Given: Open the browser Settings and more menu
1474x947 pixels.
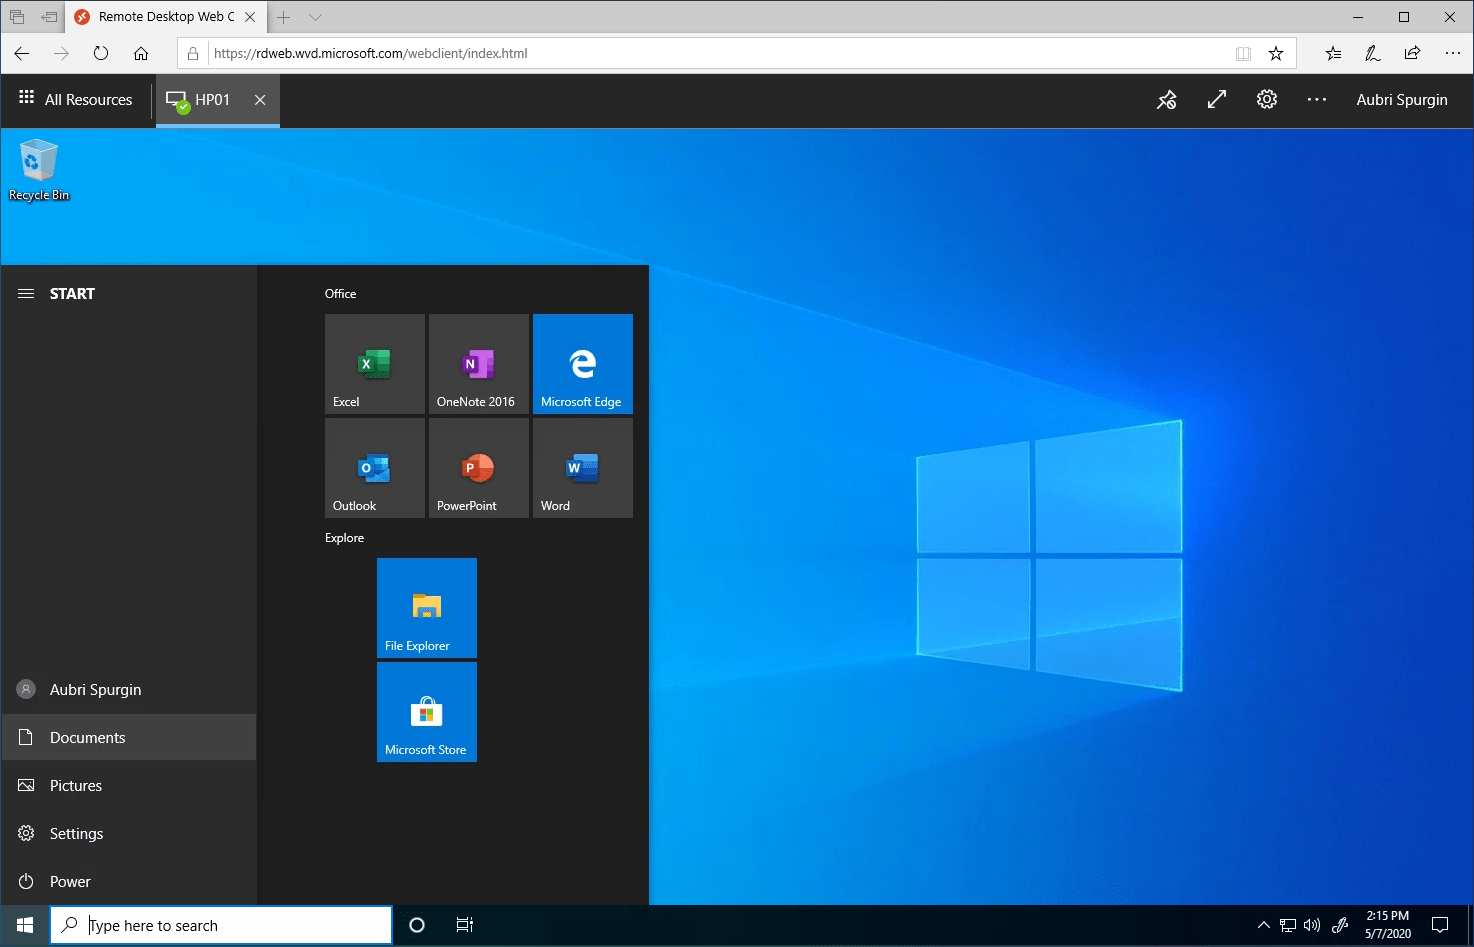Looking at the screenshot, I should pyautogui.click(x=1452, y=54).
